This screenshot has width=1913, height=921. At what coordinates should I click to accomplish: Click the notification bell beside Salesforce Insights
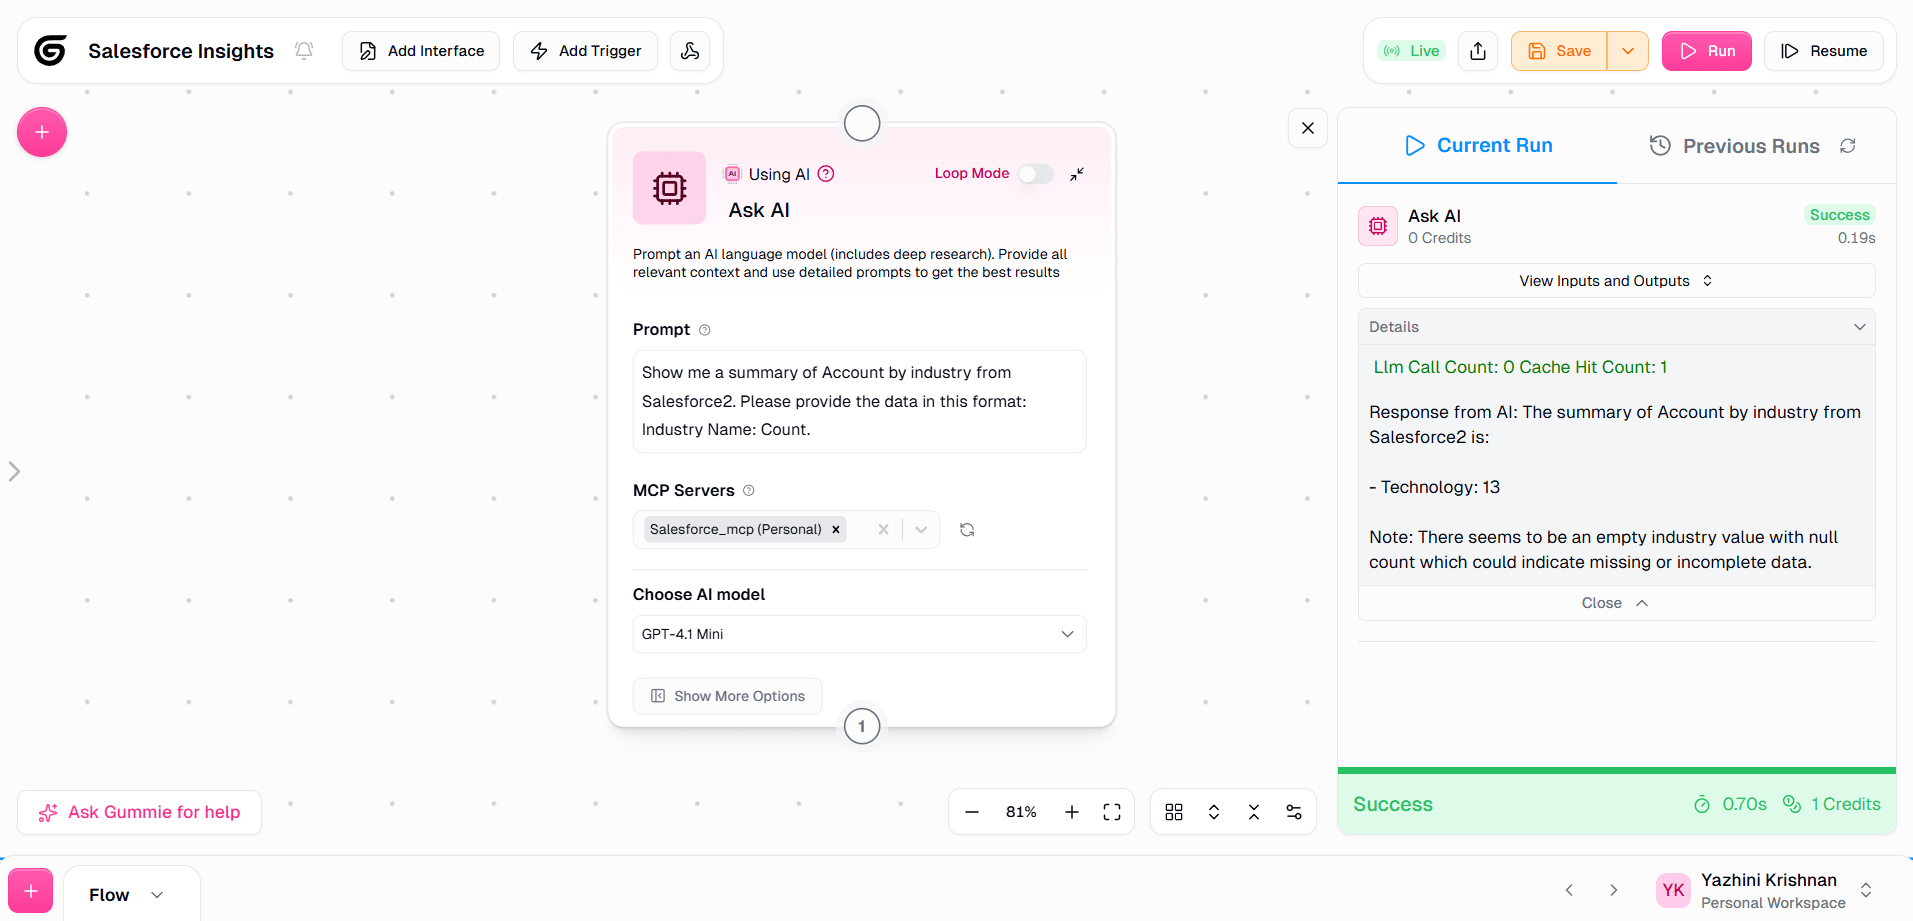click(x=304, y=50)
